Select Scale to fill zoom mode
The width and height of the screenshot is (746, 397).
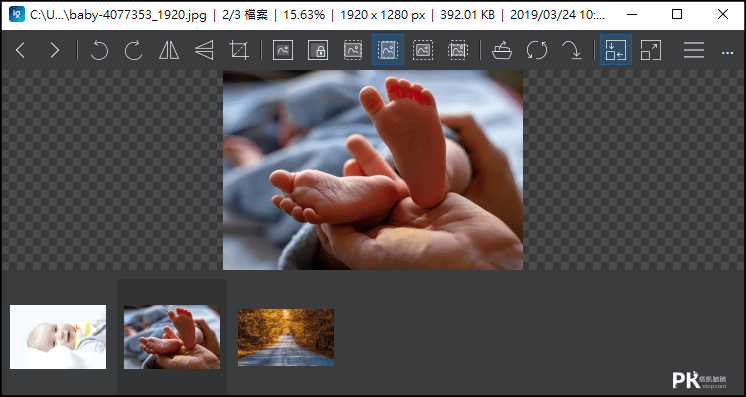click(458, 50)
